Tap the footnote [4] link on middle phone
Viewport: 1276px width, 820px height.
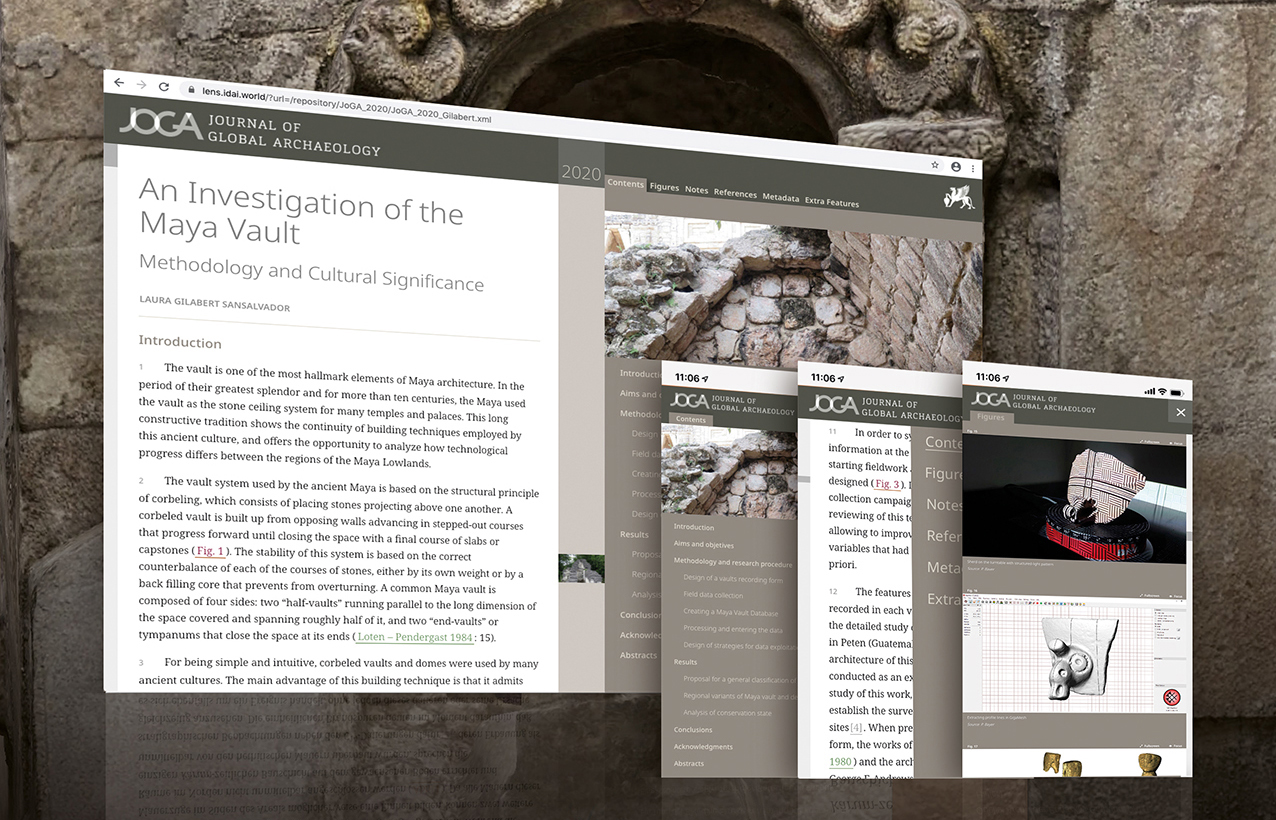[x=856, y=727]
